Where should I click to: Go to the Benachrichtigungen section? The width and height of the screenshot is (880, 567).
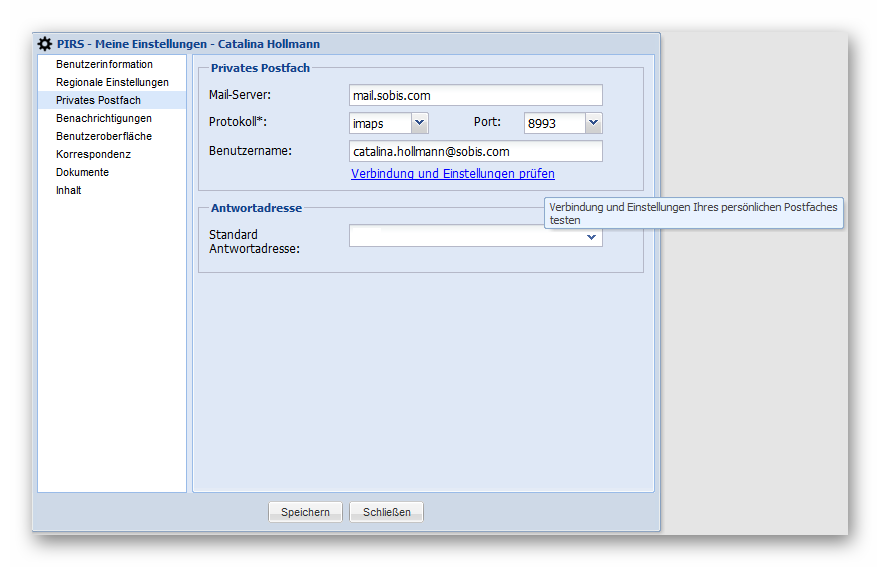104,118
